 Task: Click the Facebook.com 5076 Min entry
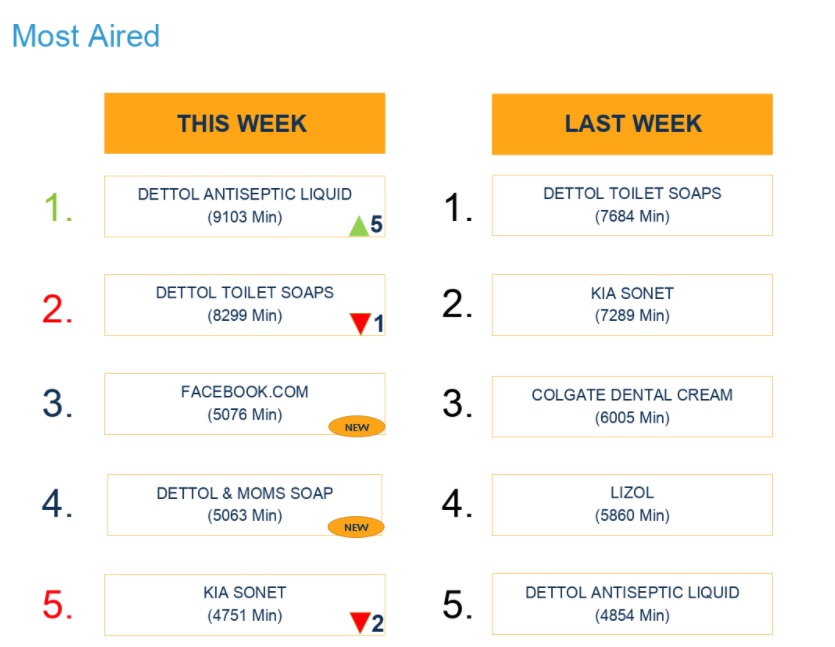244,403
